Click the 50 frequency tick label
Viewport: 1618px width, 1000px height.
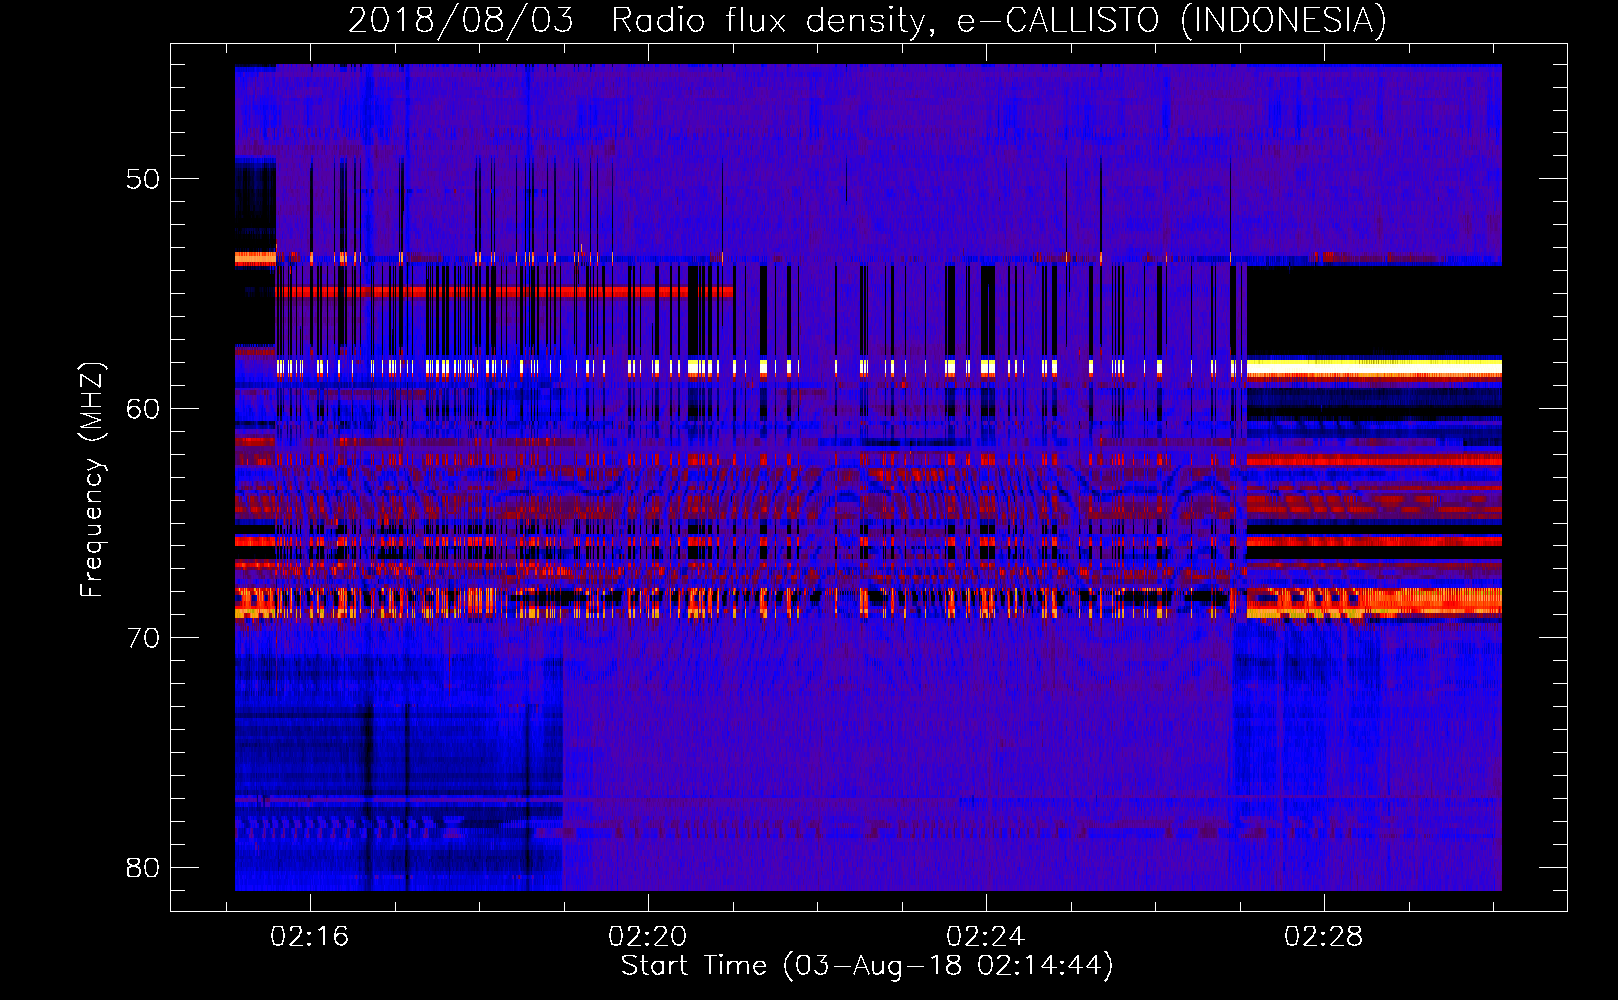143,179
